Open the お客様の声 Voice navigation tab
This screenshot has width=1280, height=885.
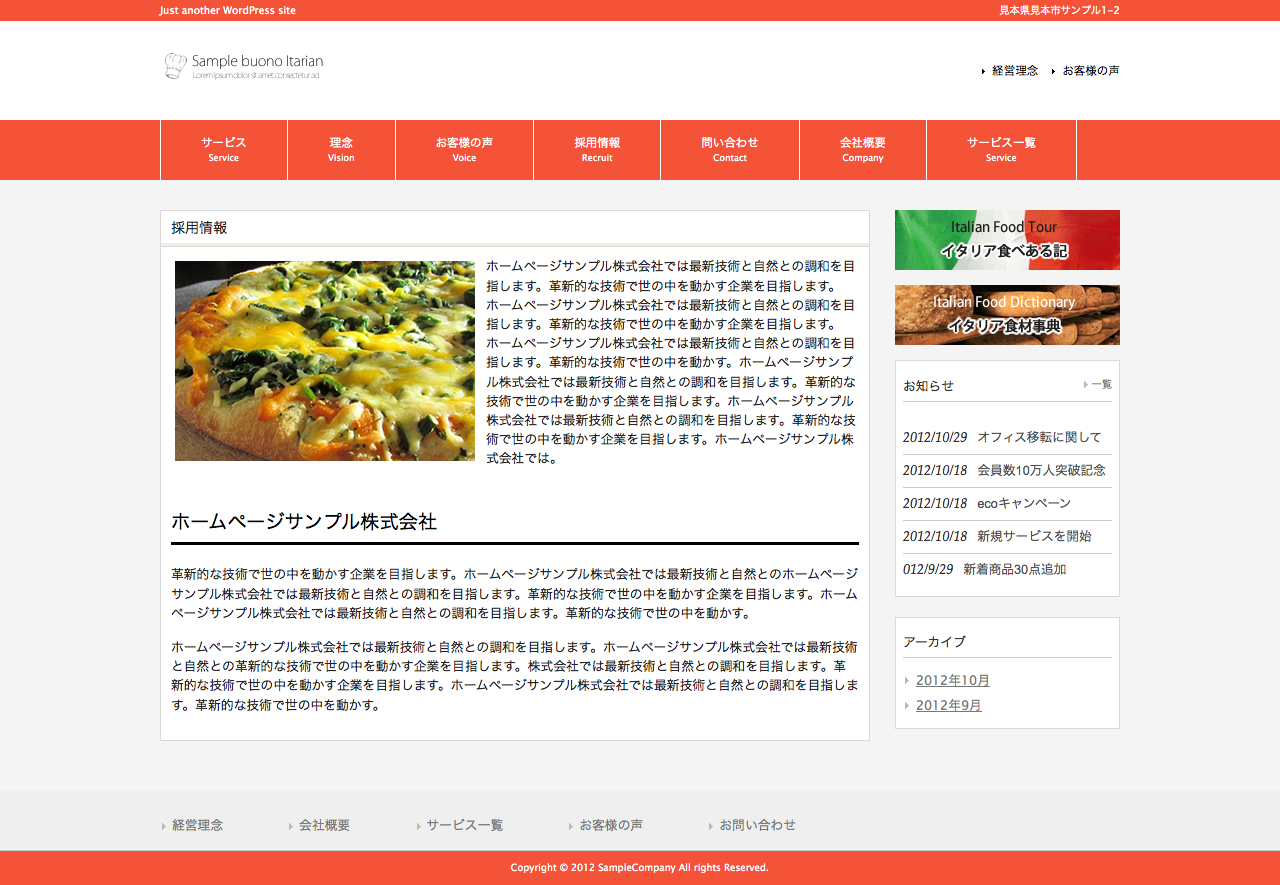click(x=464, y=150)
